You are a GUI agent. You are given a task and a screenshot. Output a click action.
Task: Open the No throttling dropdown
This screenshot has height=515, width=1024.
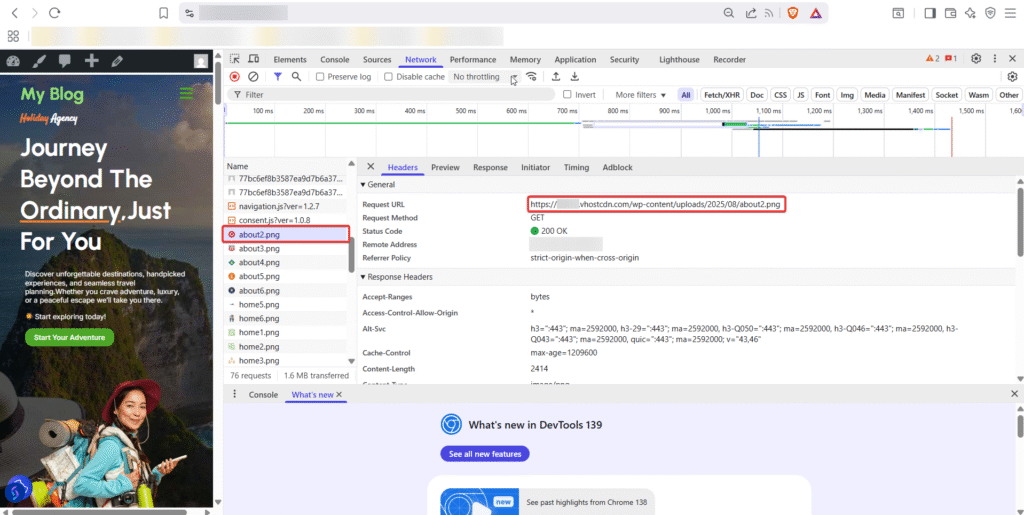pyautogui.click(x=485, y=77)
